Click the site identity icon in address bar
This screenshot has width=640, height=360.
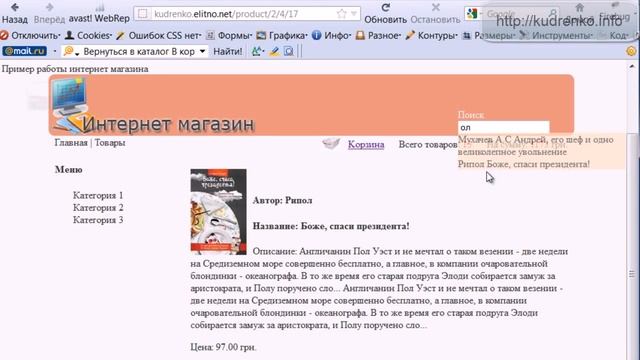(x=142, y=14)
